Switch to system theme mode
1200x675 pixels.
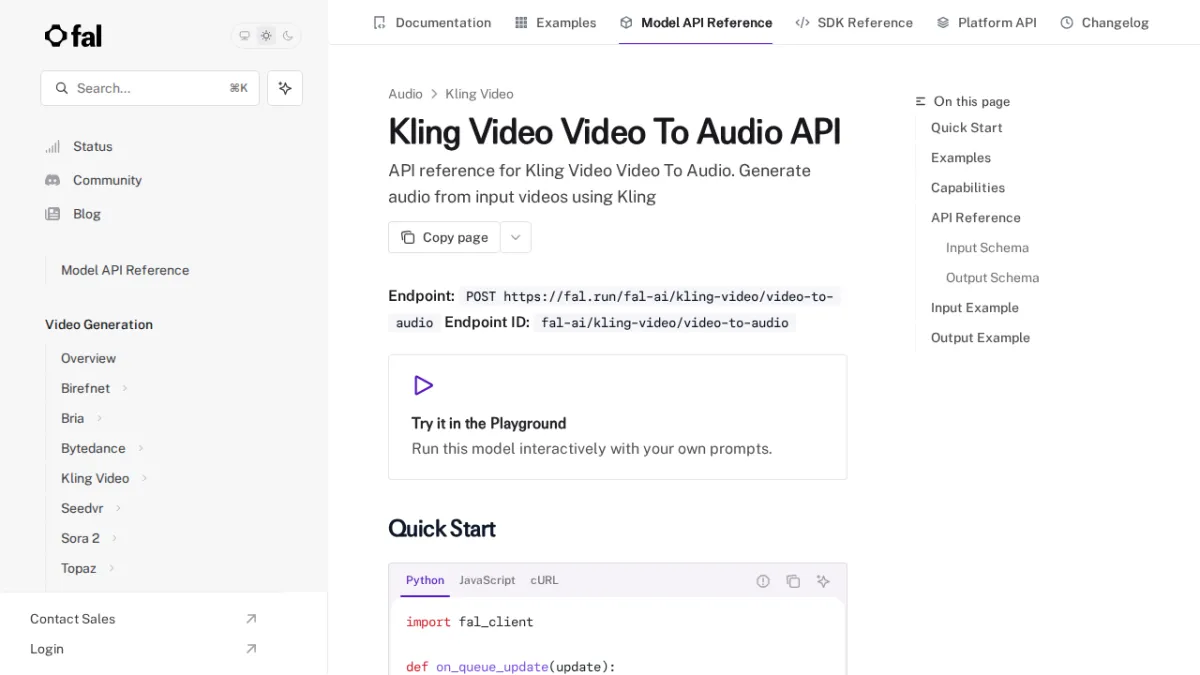(244, 36)
